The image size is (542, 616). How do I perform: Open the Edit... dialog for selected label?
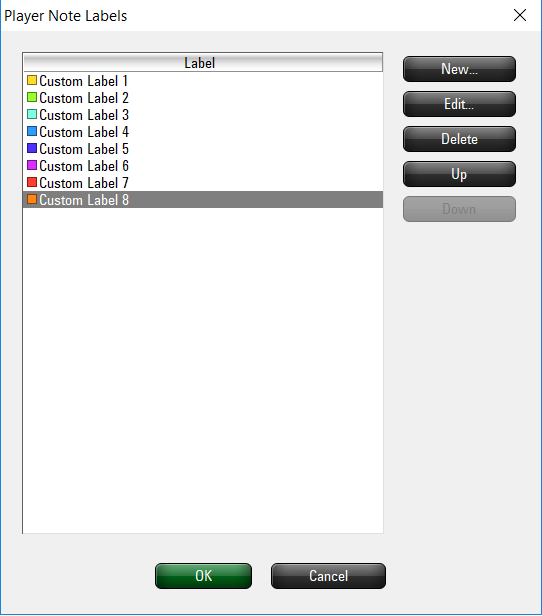tap(459, 104)
